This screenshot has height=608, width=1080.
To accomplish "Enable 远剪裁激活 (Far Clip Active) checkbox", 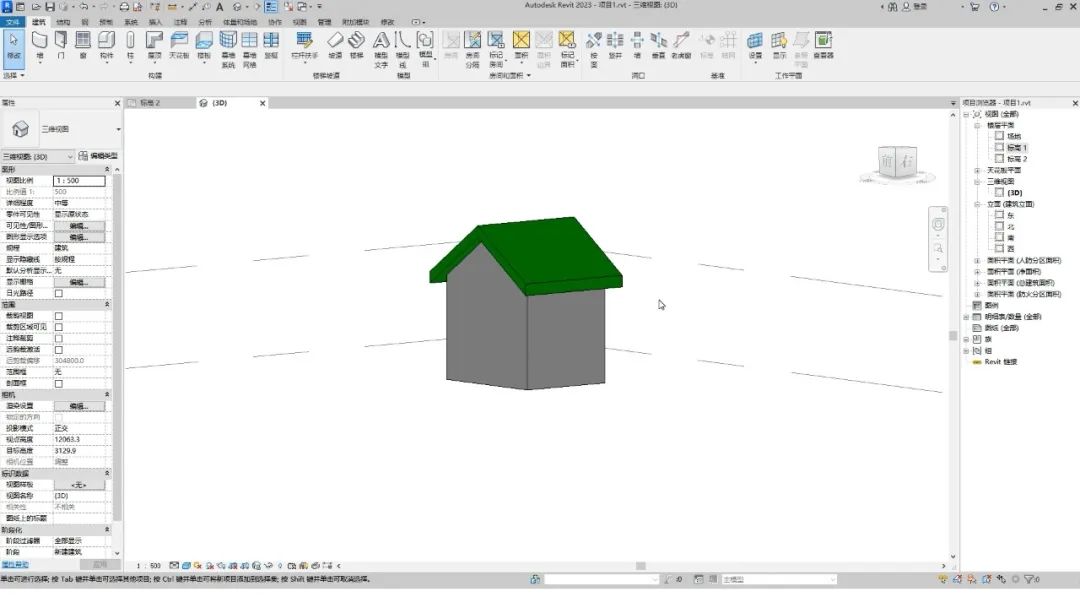I will (59, 350).
